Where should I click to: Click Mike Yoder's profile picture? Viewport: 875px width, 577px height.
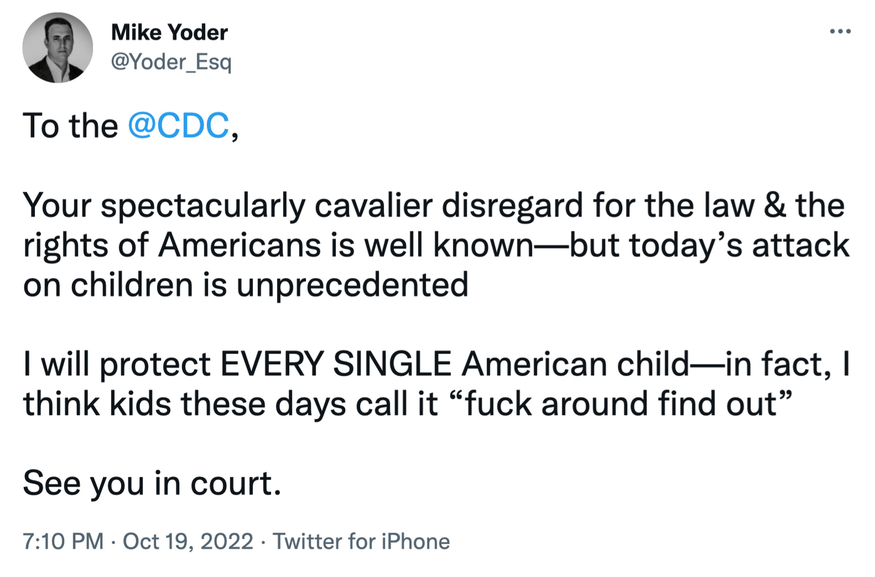[x=57, y=48]
